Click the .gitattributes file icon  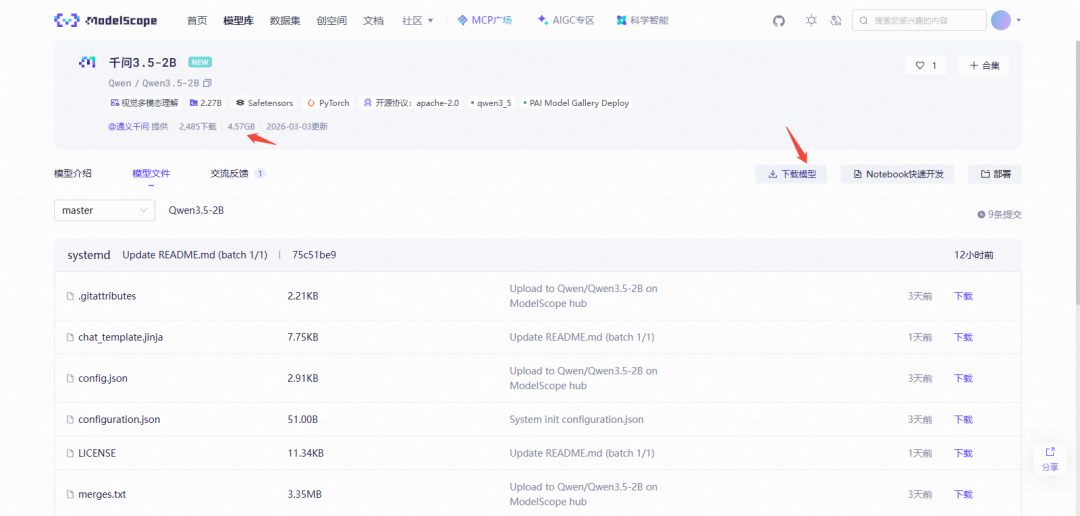(70, 296)
